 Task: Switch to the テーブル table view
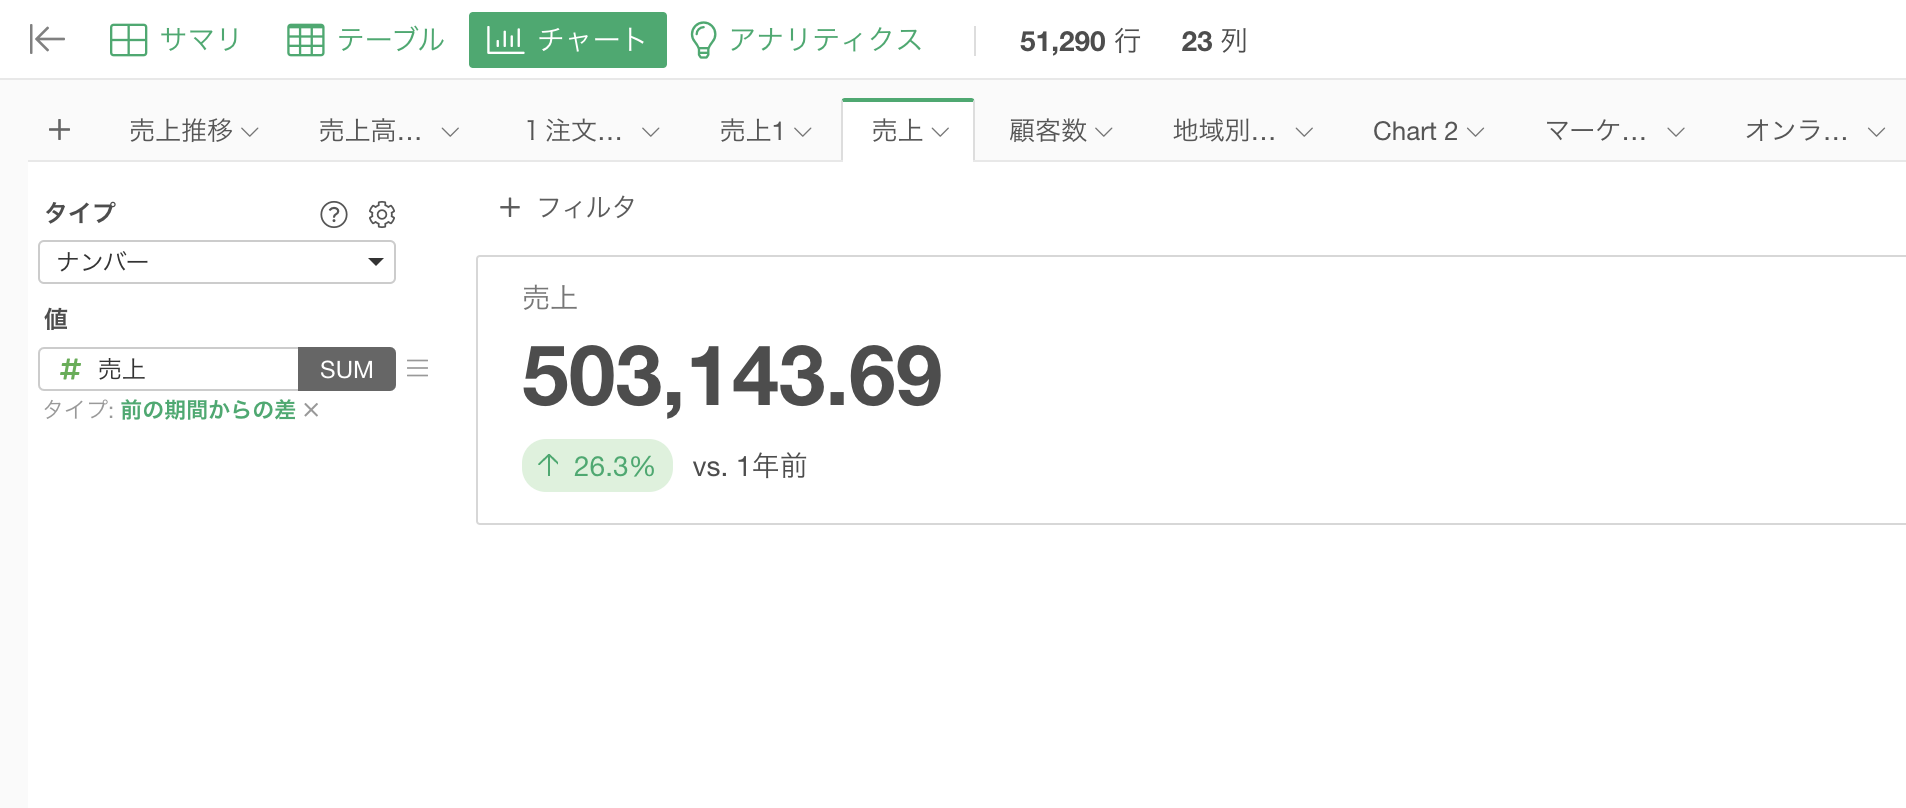(365, 40)
